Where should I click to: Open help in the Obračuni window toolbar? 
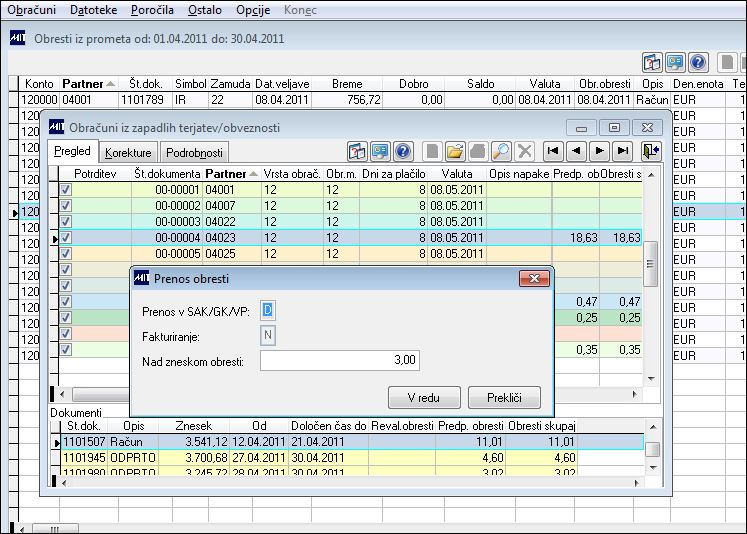click(x=403, y=151)
